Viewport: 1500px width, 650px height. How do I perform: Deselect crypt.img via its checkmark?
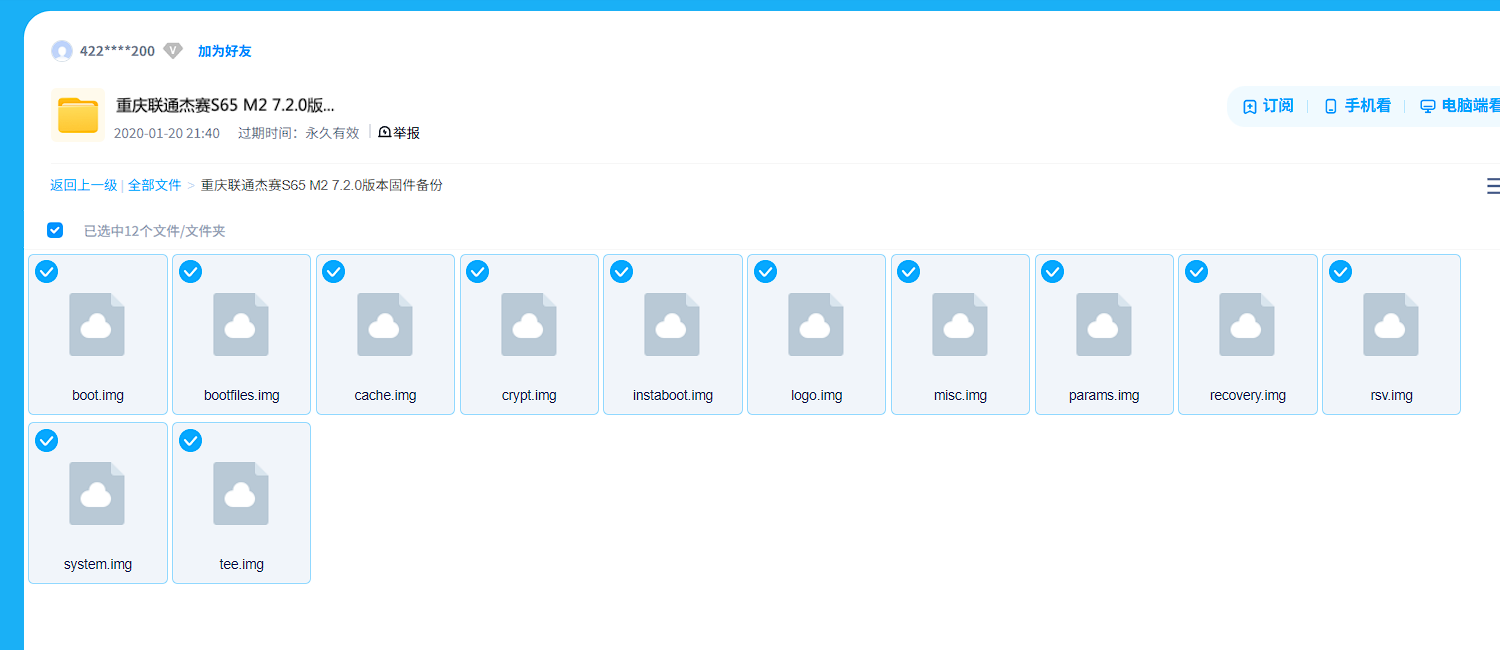478,271
